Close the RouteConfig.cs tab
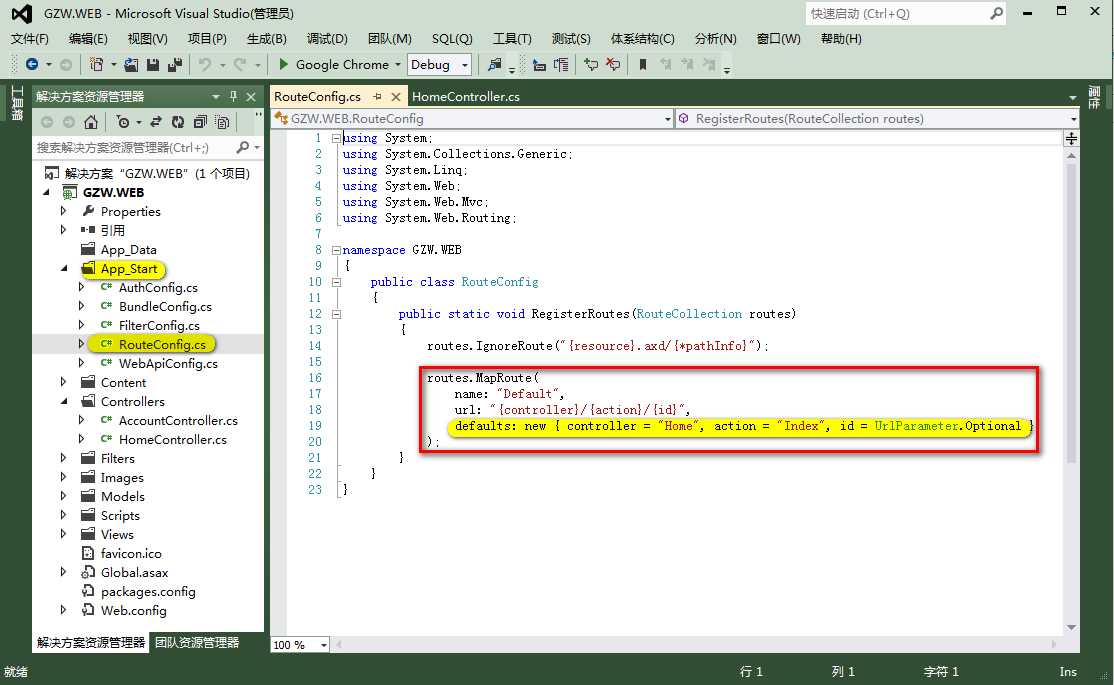The width and height of the screenshot is (1114, 685). (396, 97)
